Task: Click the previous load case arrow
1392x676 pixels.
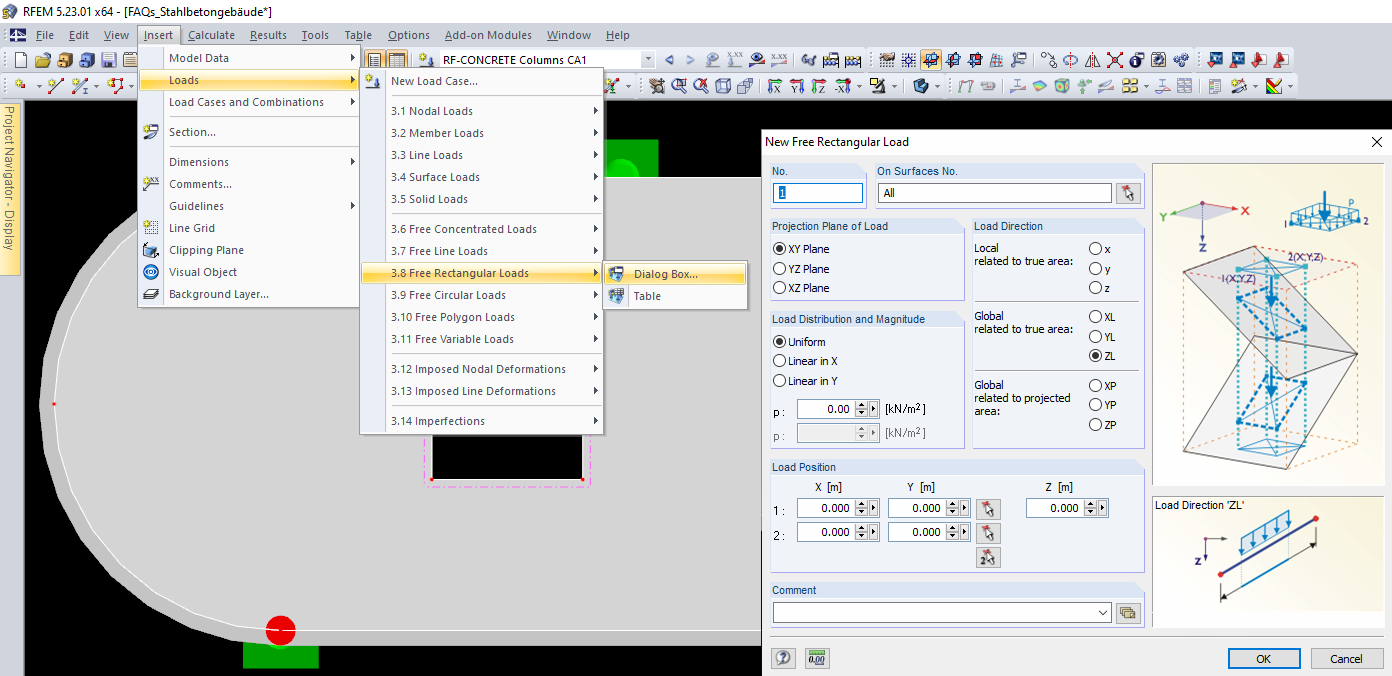Action: tap(669, 60)
